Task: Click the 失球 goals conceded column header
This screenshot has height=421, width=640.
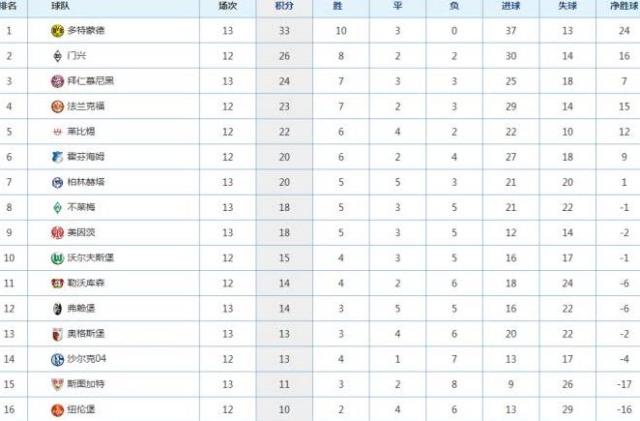Action: [567, 6]
